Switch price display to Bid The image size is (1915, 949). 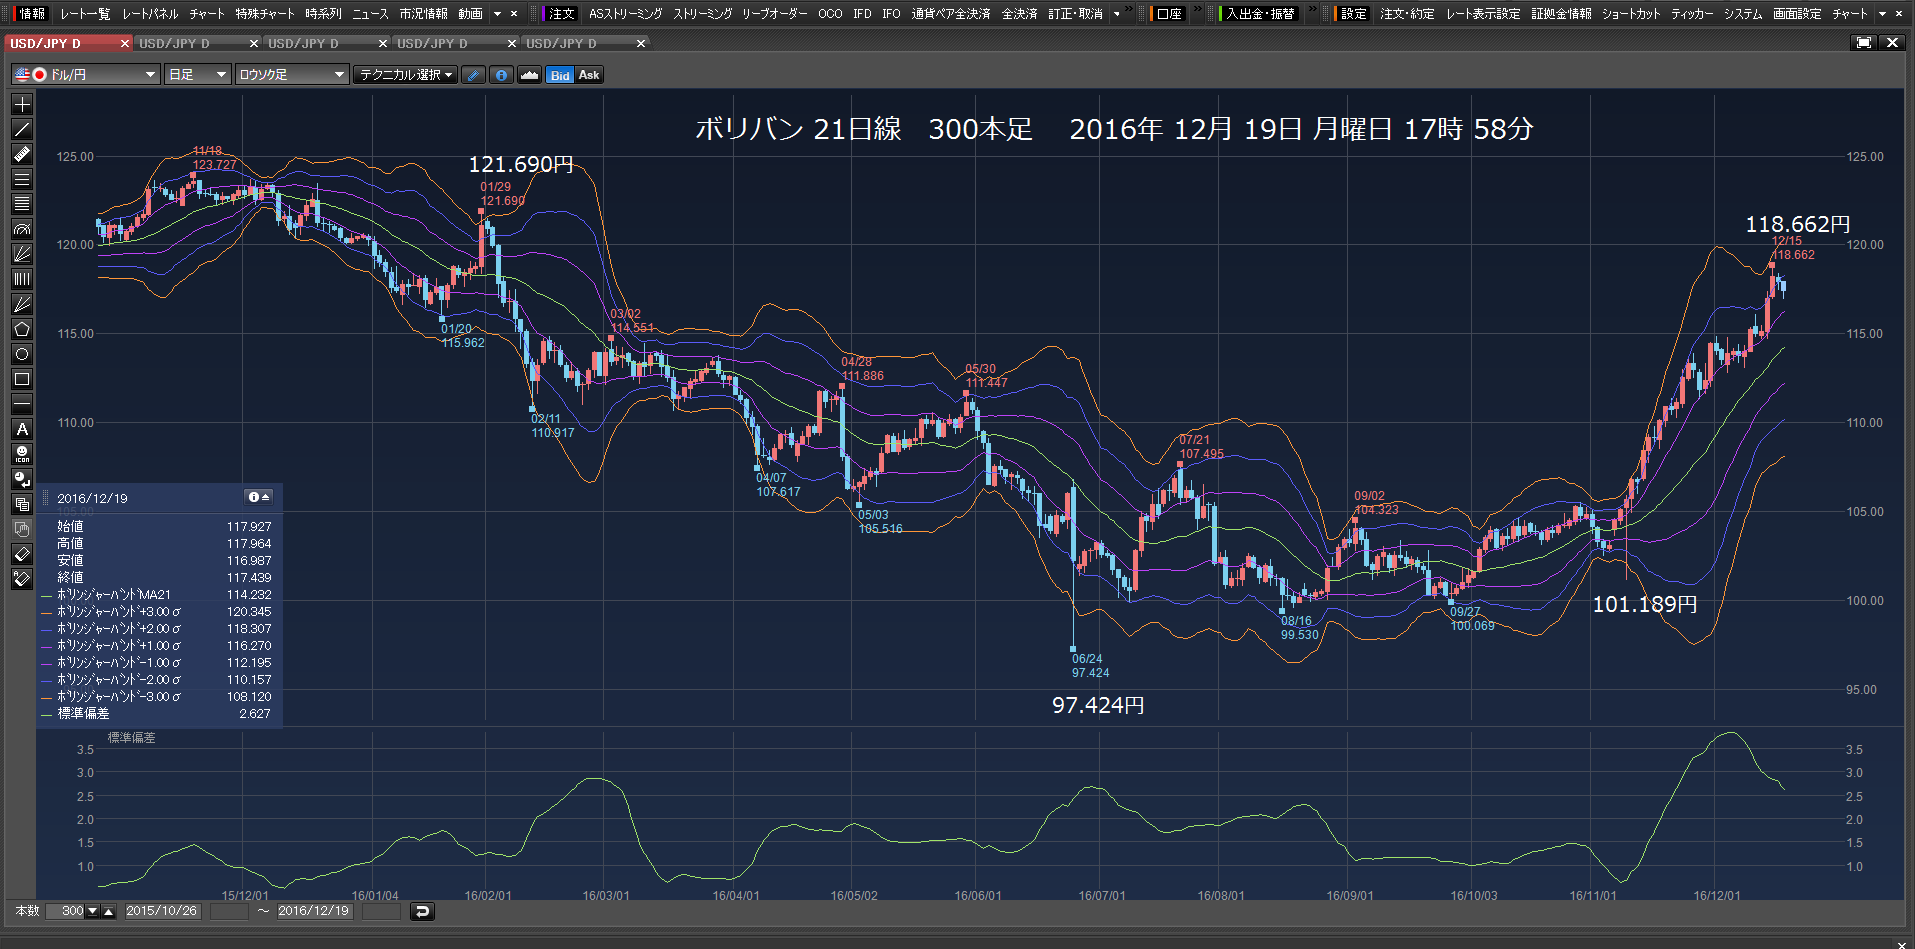point(560,75)
